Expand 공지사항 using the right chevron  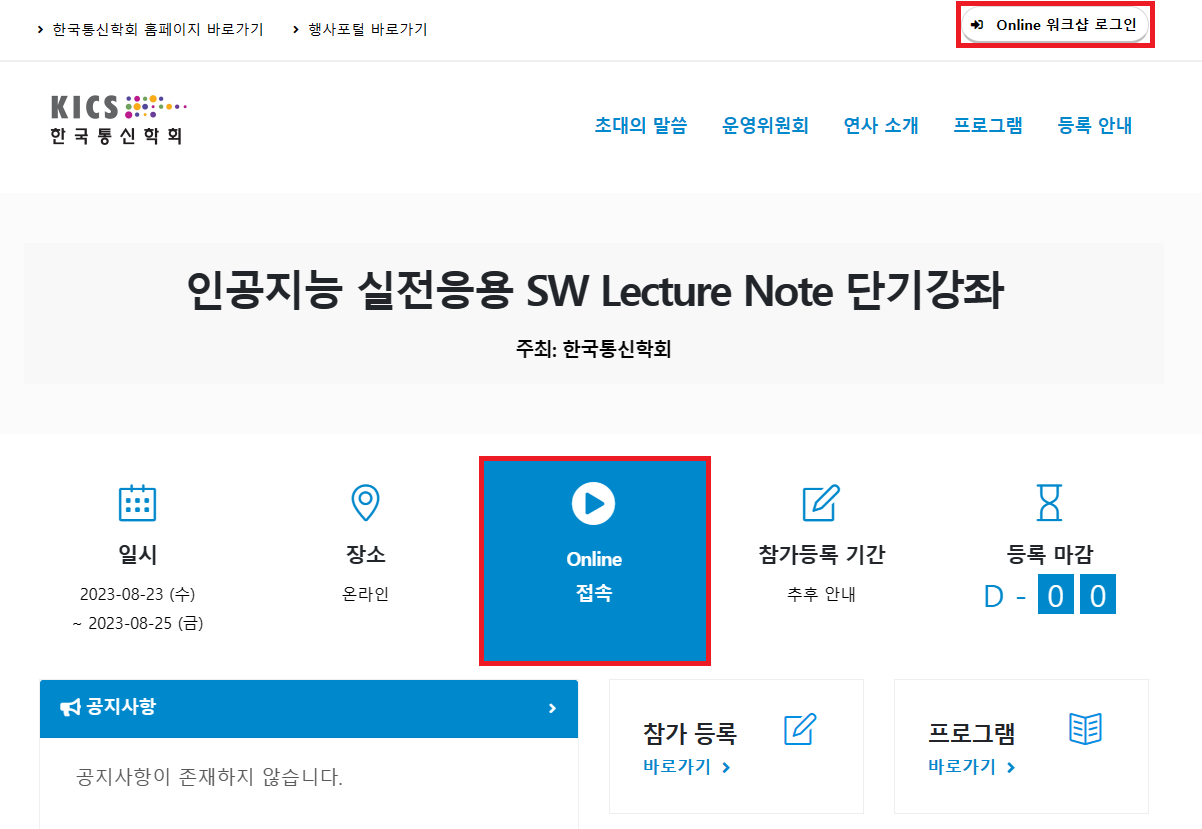552,708
